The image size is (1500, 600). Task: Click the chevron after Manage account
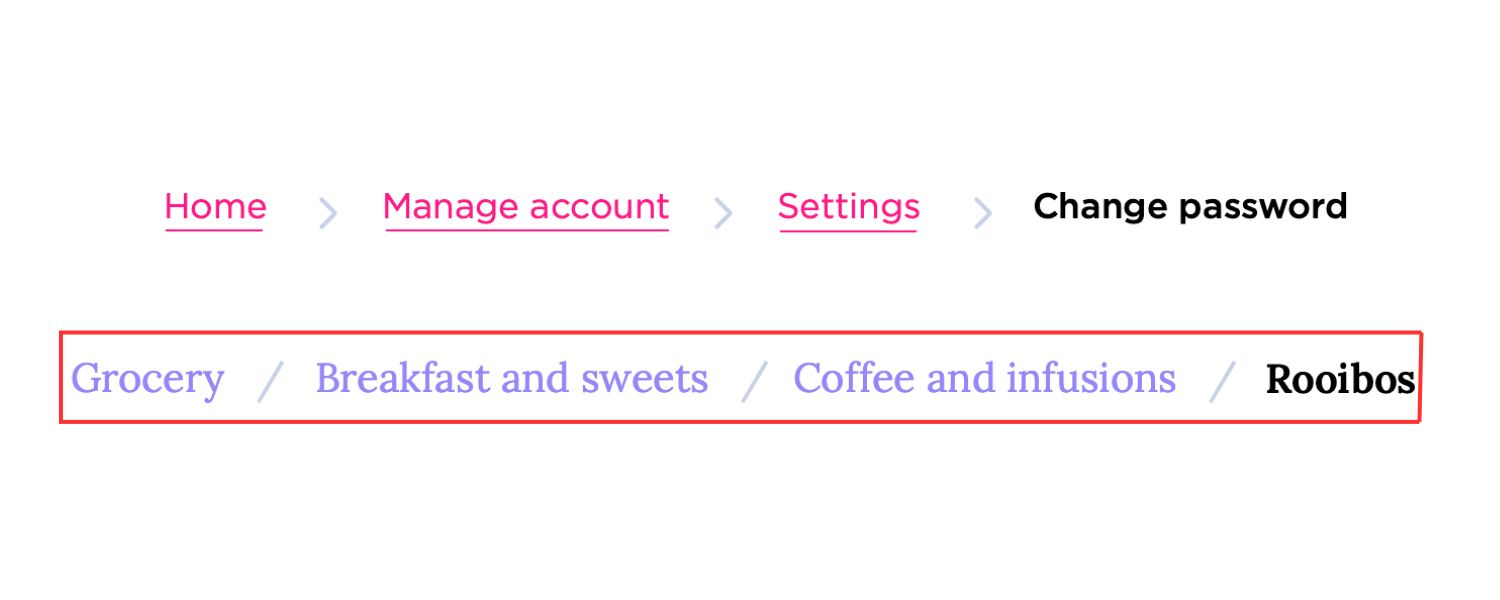pos(722,211)
